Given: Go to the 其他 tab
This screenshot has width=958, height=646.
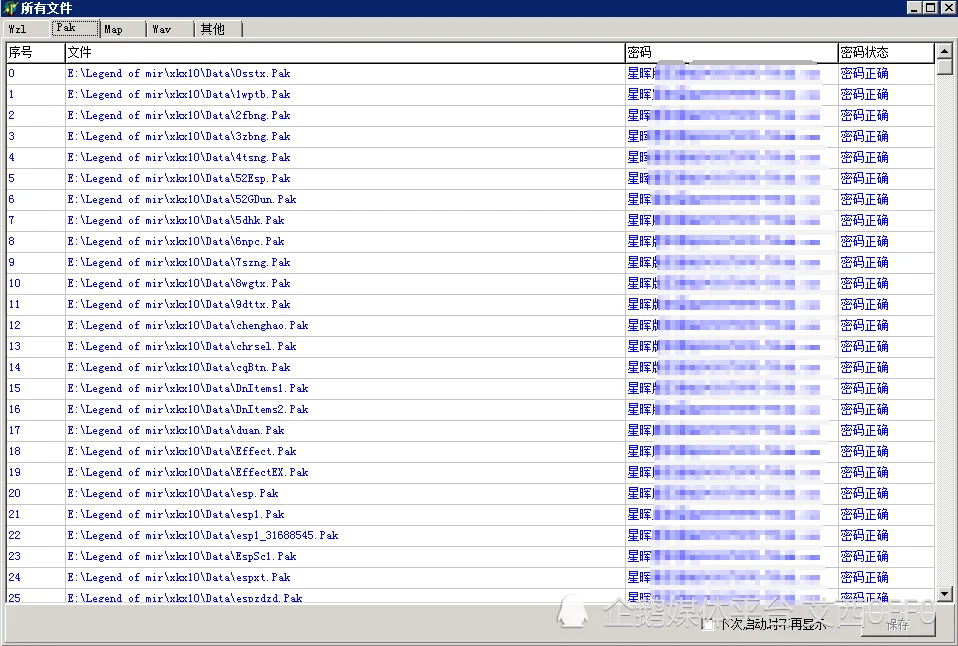Looking at the screenshot, I should point(215,29).
